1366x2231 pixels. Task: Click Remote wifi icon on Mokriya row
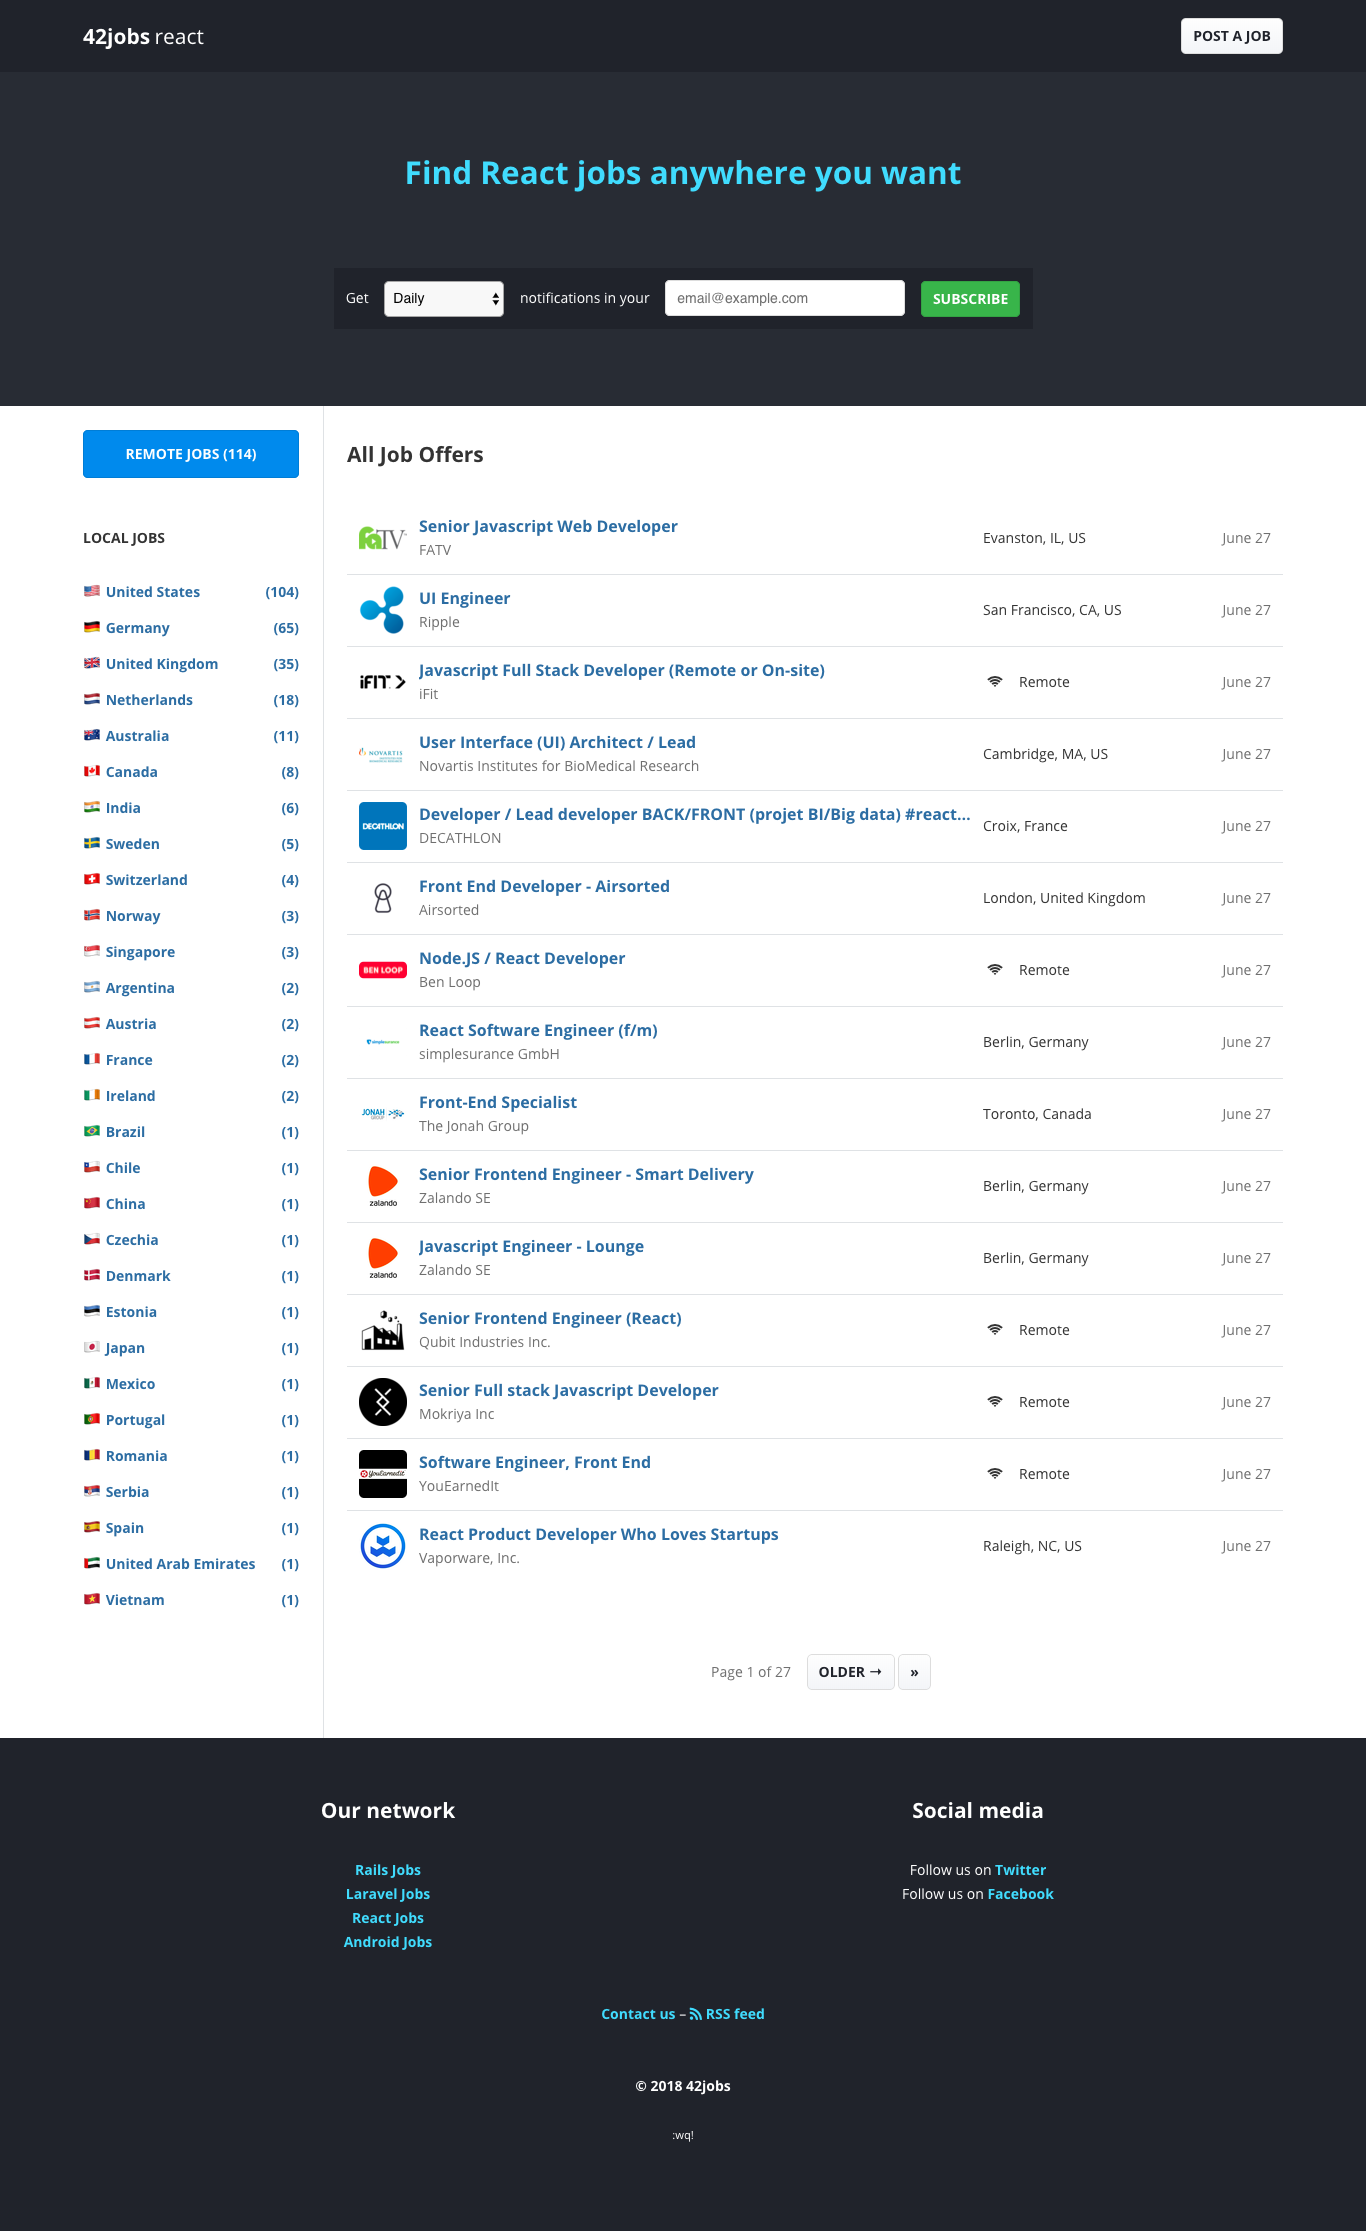point(995,1401)
